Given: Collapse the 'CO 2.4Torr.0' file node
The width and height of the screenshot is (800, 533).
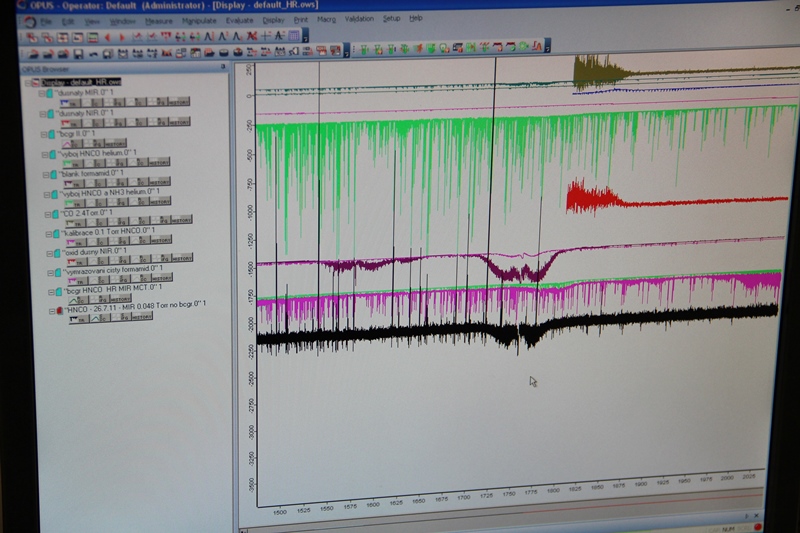Looking at the screenshot, I should [x=47, y=214].
